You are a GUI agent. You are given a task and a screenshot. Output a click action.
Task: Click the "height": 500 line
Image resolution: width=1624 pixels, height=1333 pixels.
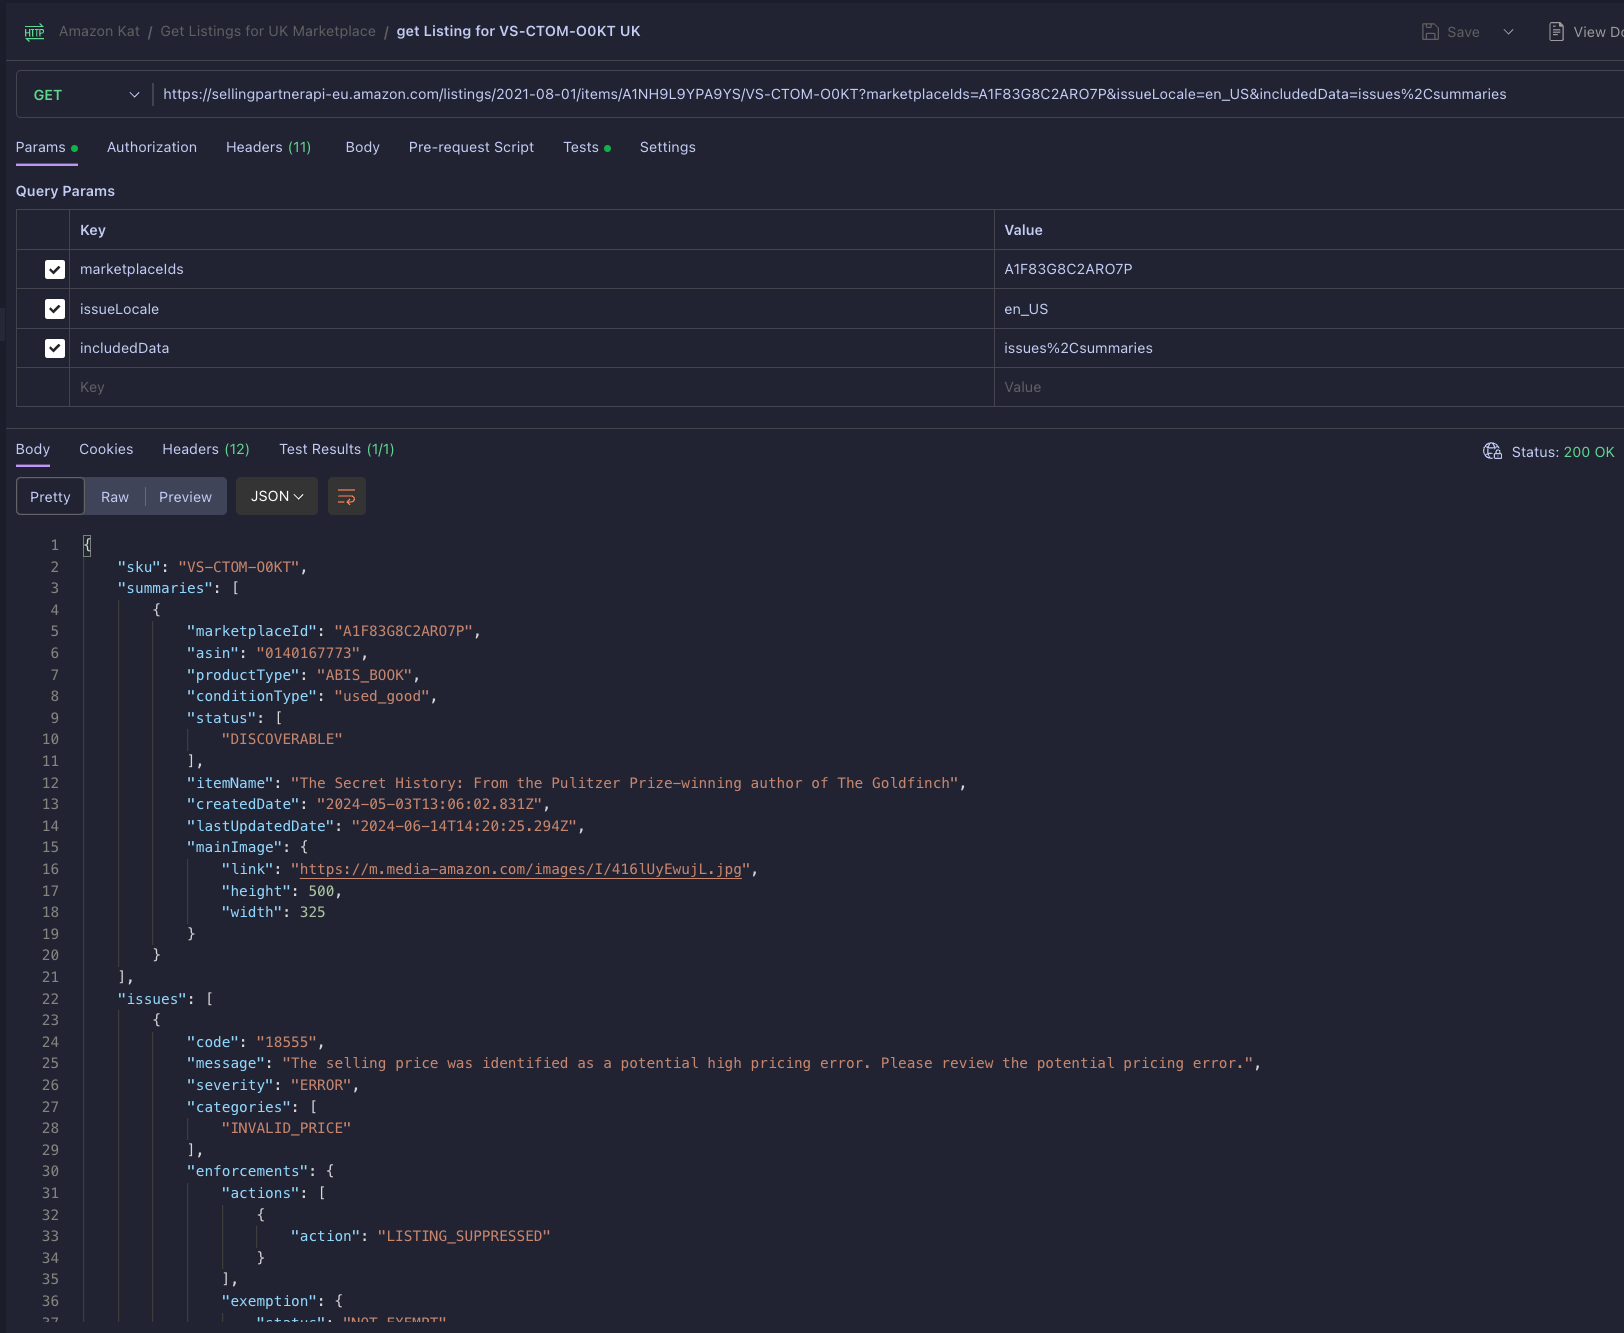click(281, 891)
